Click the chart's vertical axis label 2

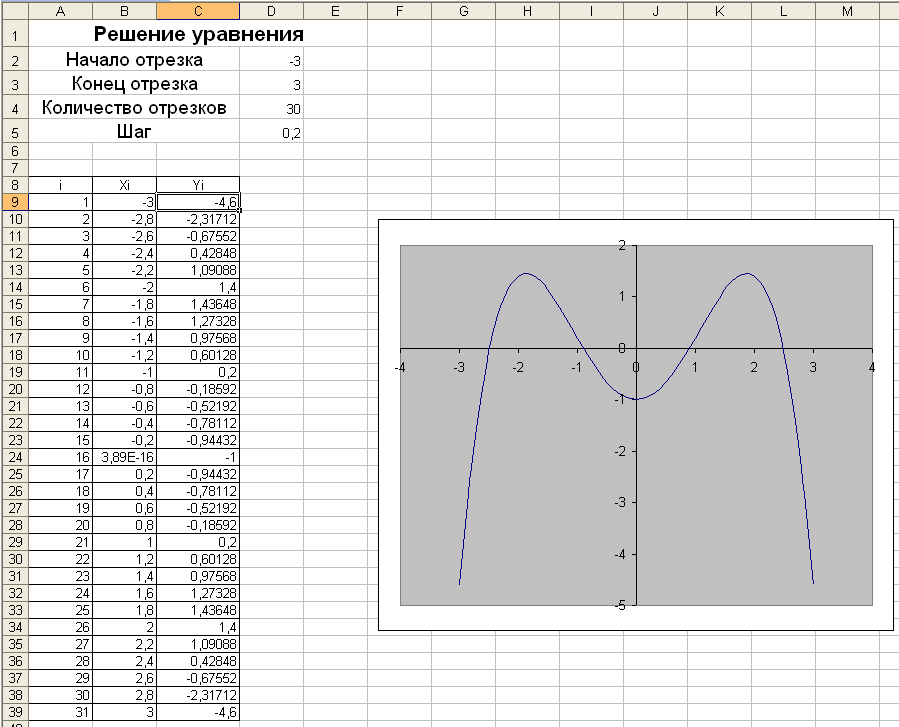[x=622, y=245]
